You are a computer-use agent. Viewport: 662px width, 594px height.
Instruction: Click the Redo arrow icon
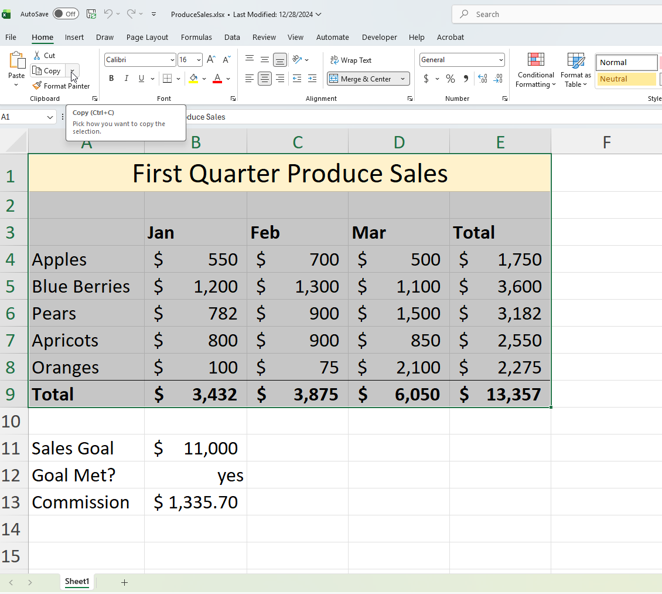[x=131, y=14]
